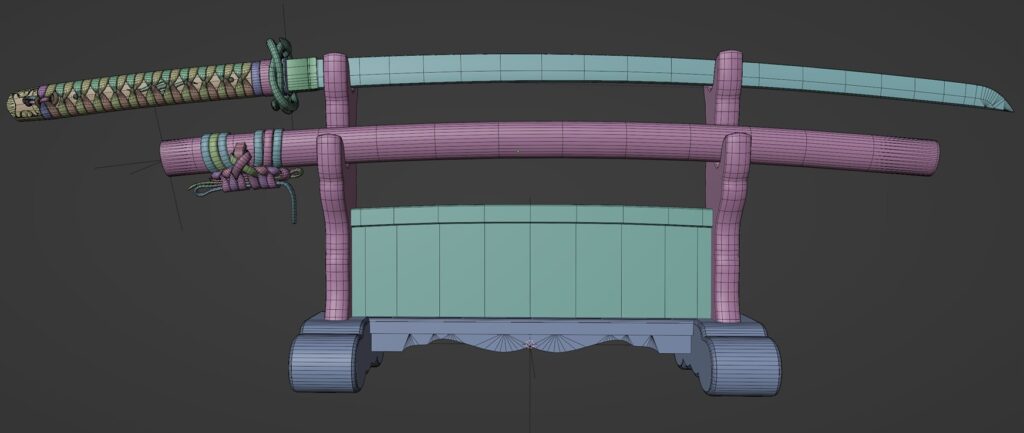
Task: Select the stand's right rounded foot
Action: [743, 366]
